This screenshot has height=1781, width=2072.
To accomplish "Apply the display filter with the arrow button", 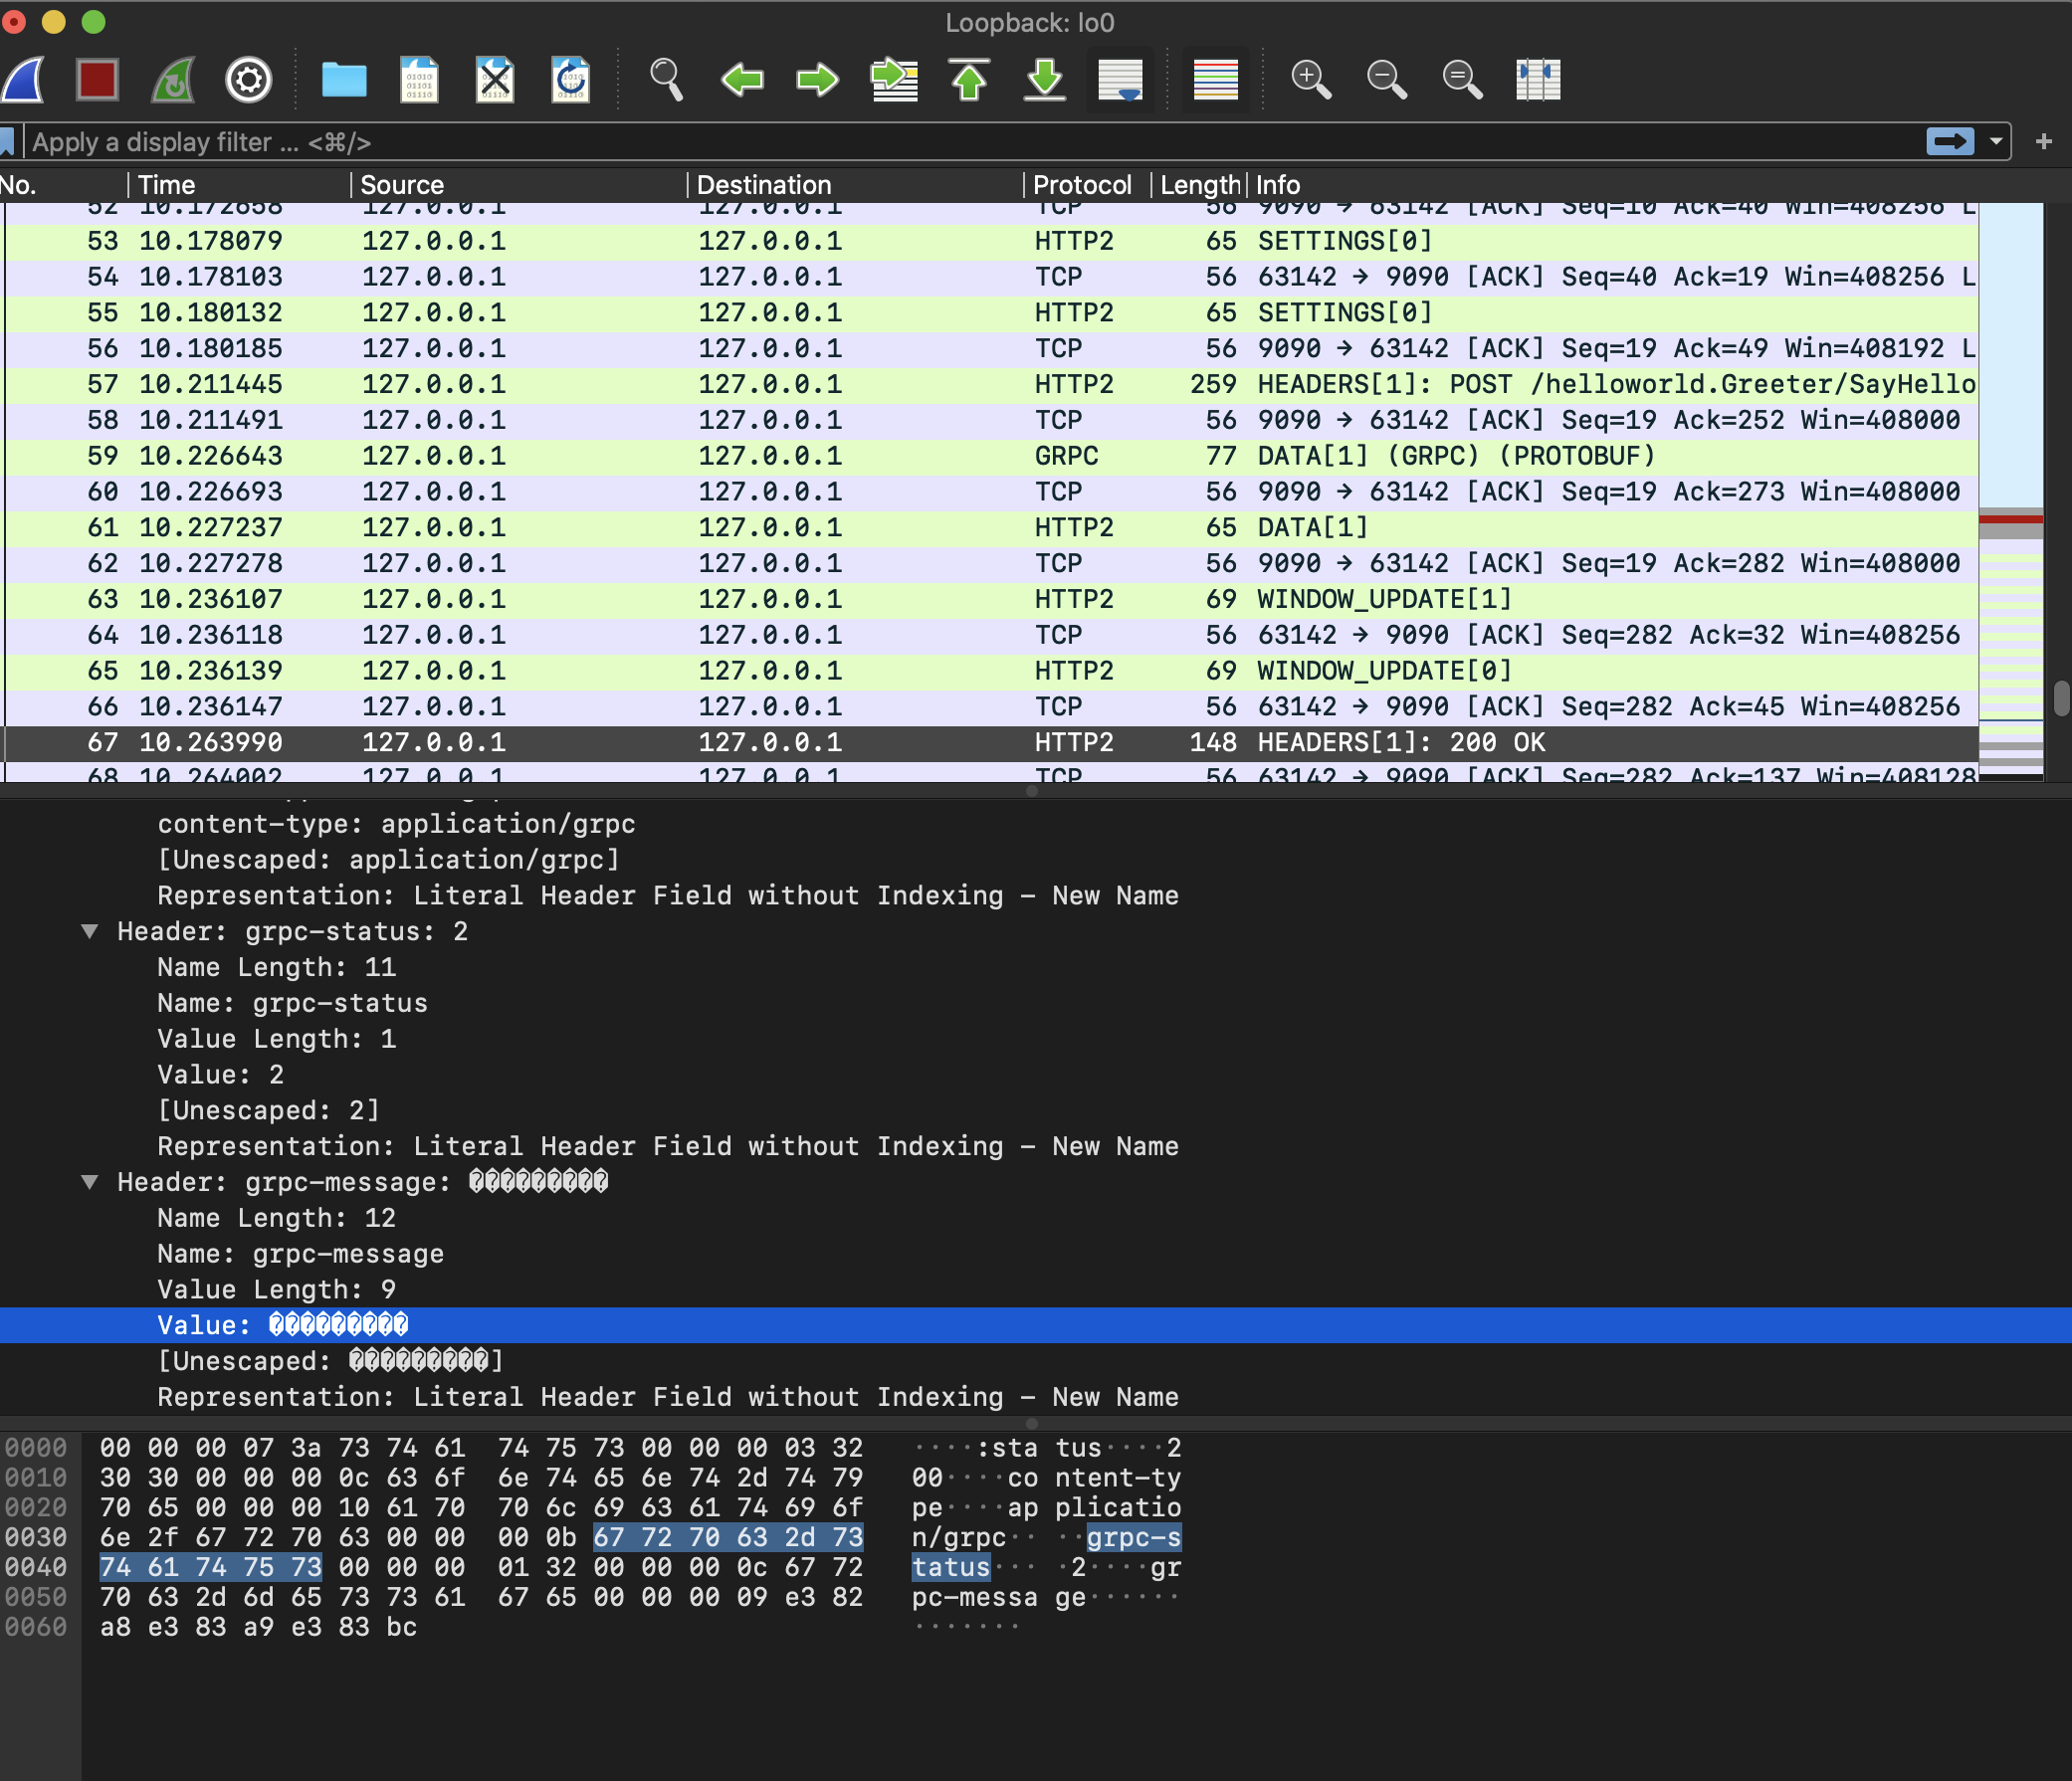I will (1950, 141).
